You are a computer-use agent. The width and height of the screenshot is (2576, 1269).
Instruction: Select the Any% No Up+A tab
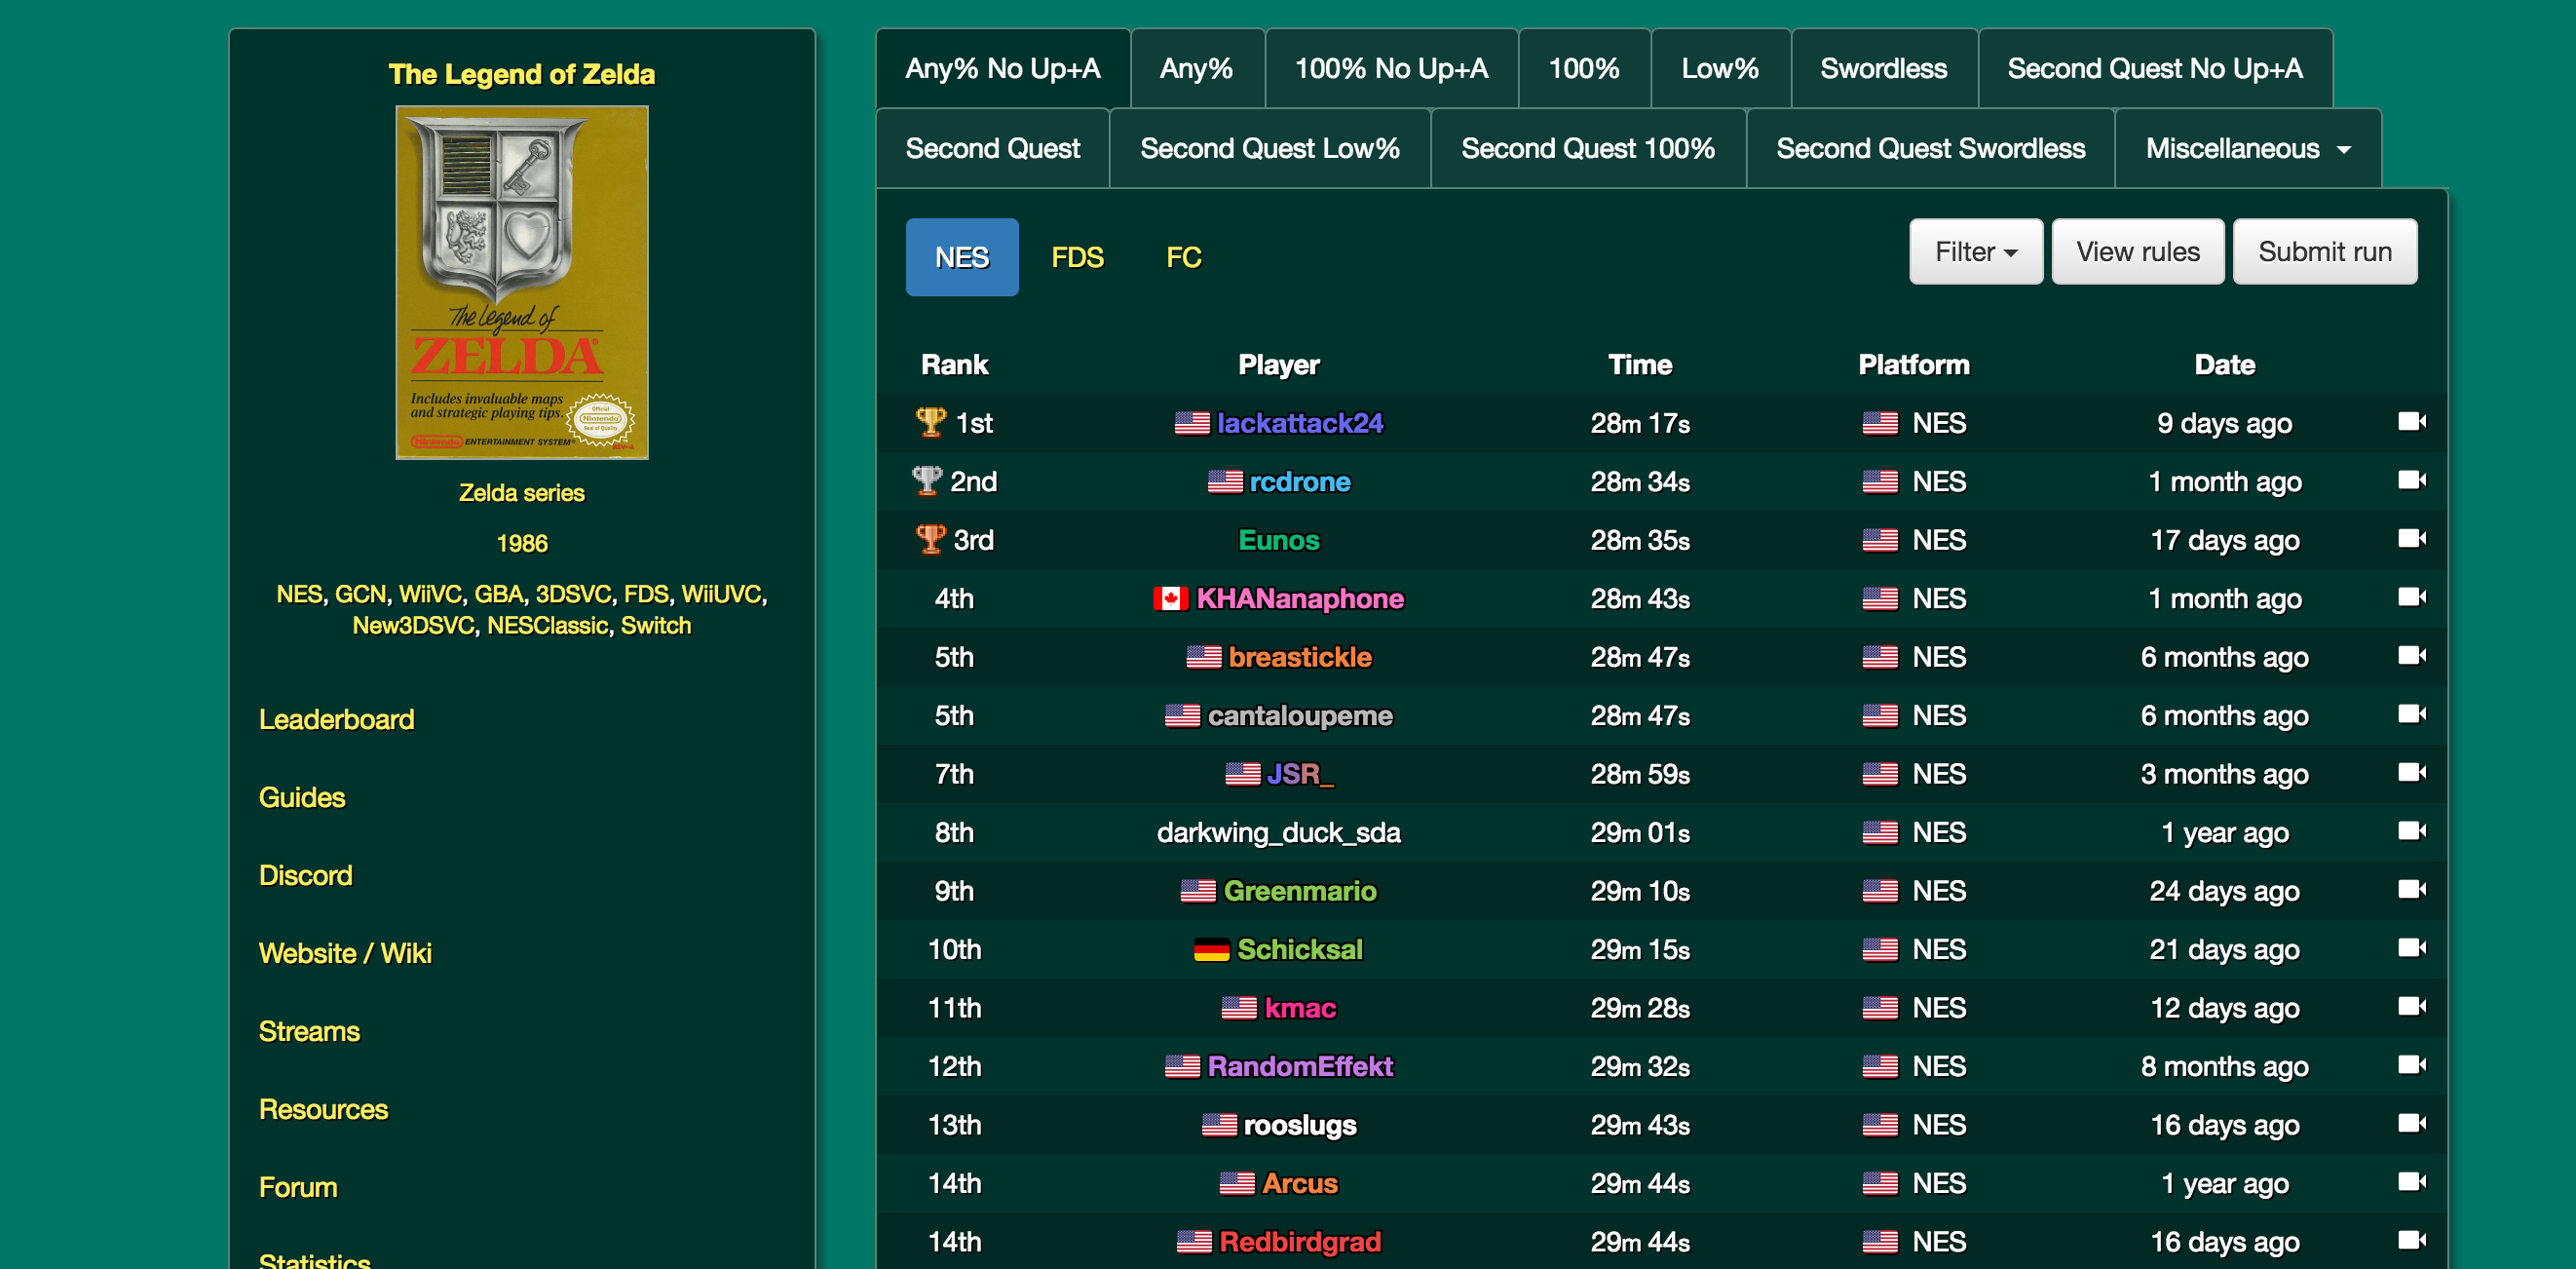[1003, 68]
